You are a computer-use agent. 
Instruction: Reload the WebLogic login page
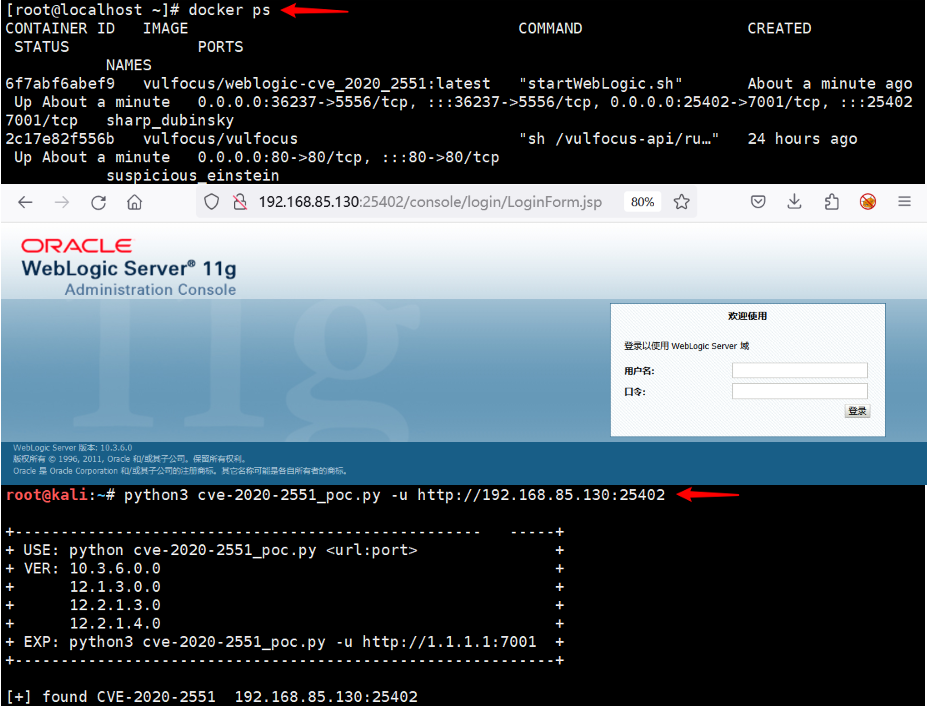98,202
